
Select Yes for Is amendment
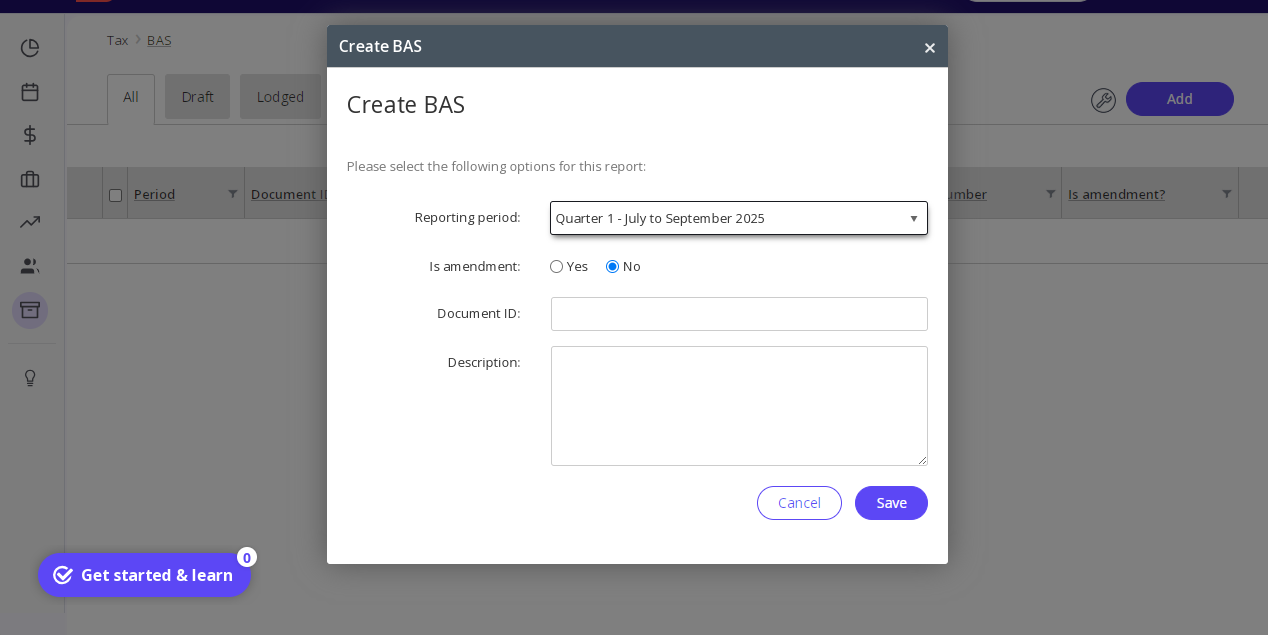tap(556, 266)
